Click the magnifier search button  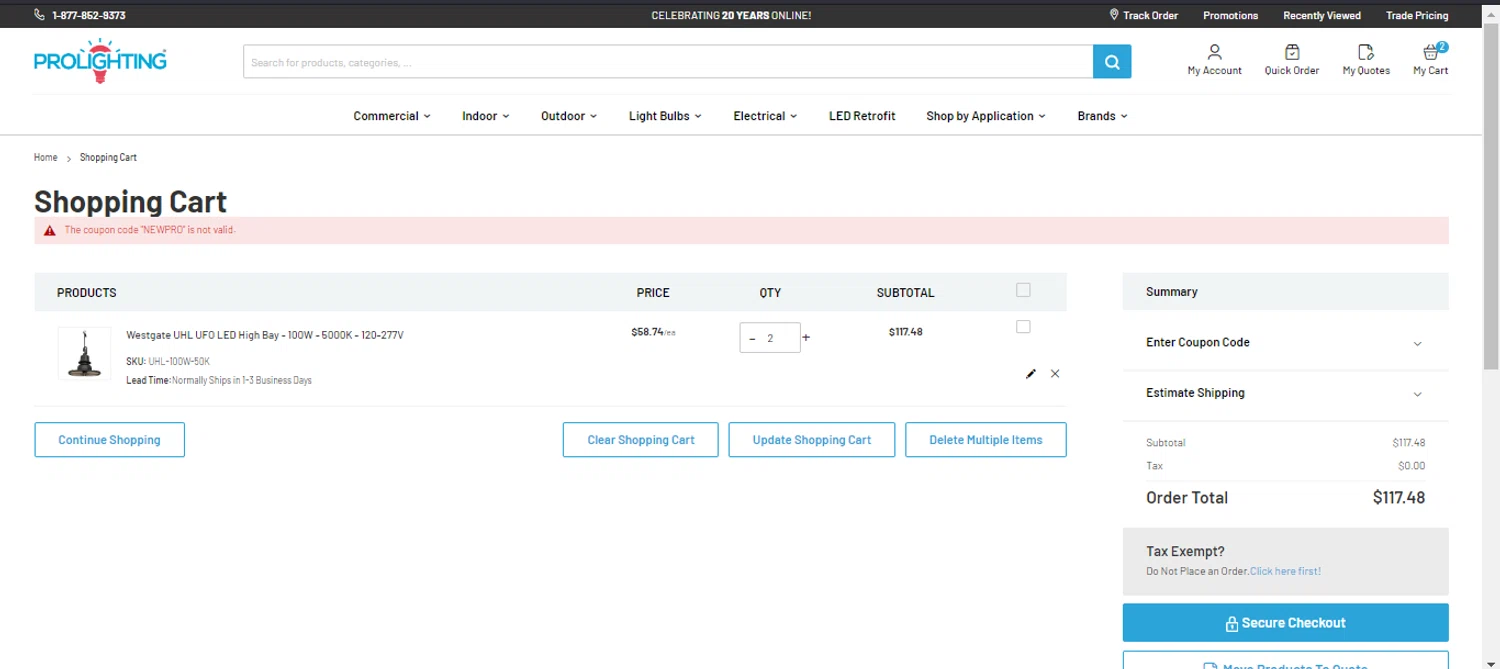click(1112, 62)
